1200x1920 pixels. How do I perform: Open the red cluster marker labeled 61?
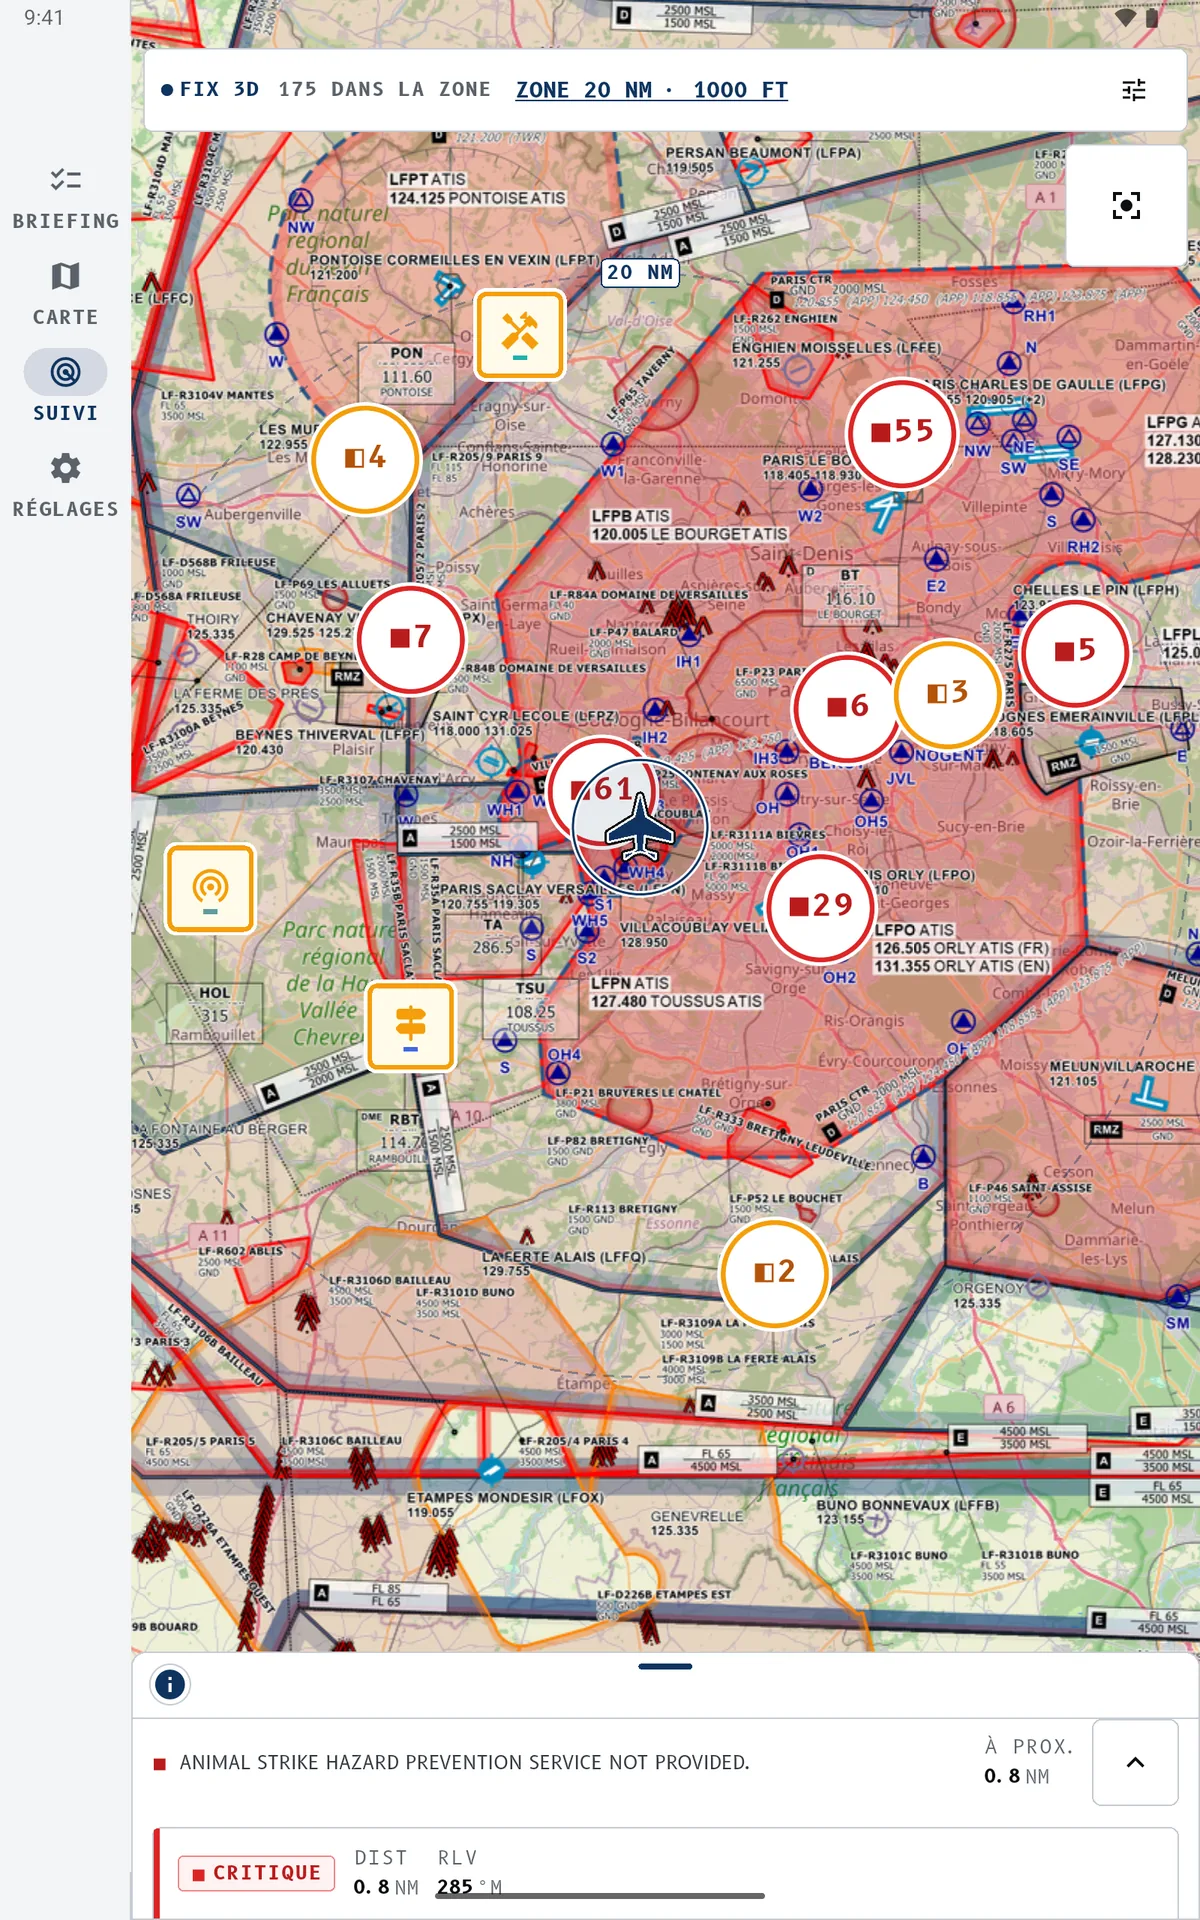point(595,787)
